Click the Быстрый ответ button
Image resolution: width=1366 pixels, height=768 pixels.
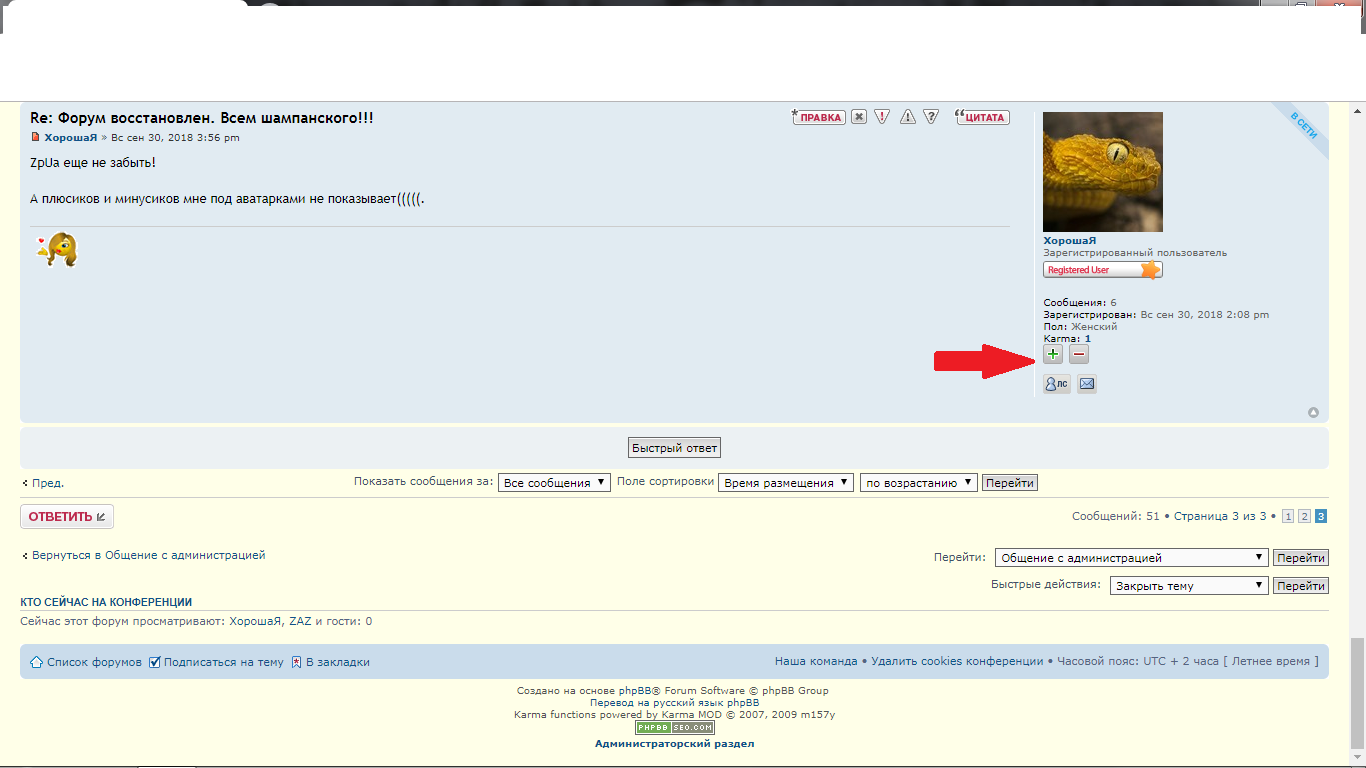coord(674,448)
